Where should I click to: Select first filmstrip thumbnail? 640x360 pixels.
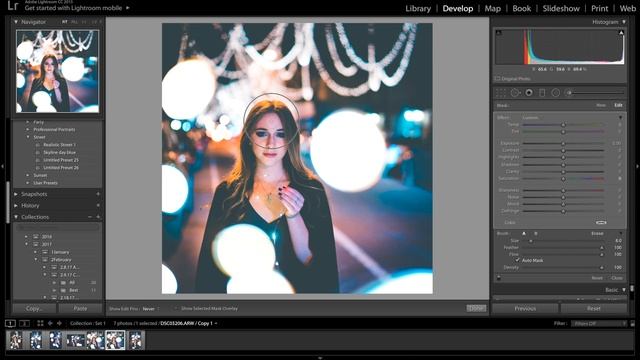16,340
